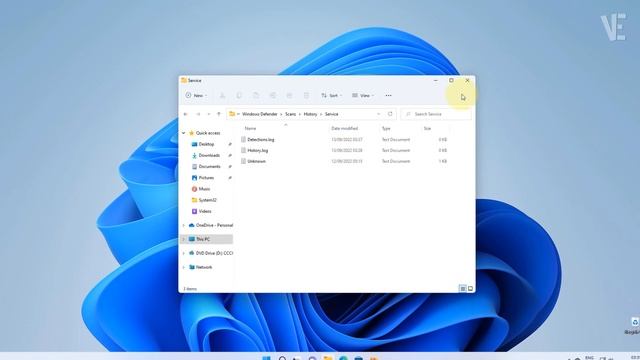The image size is (640, 360).
Task: Click the Paste clipboard icon
Action: pos(256,96)
